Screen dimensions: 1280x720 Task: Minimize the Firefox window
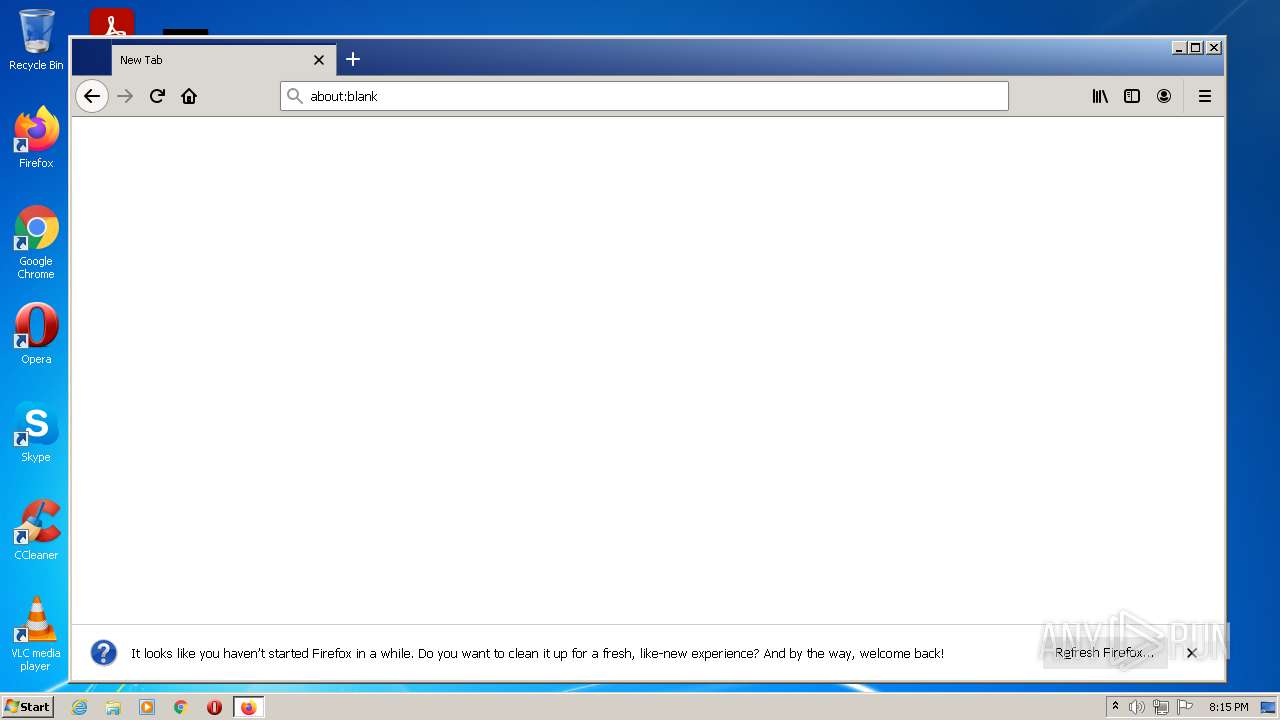pyautogui.click(x=1179, y=47)
